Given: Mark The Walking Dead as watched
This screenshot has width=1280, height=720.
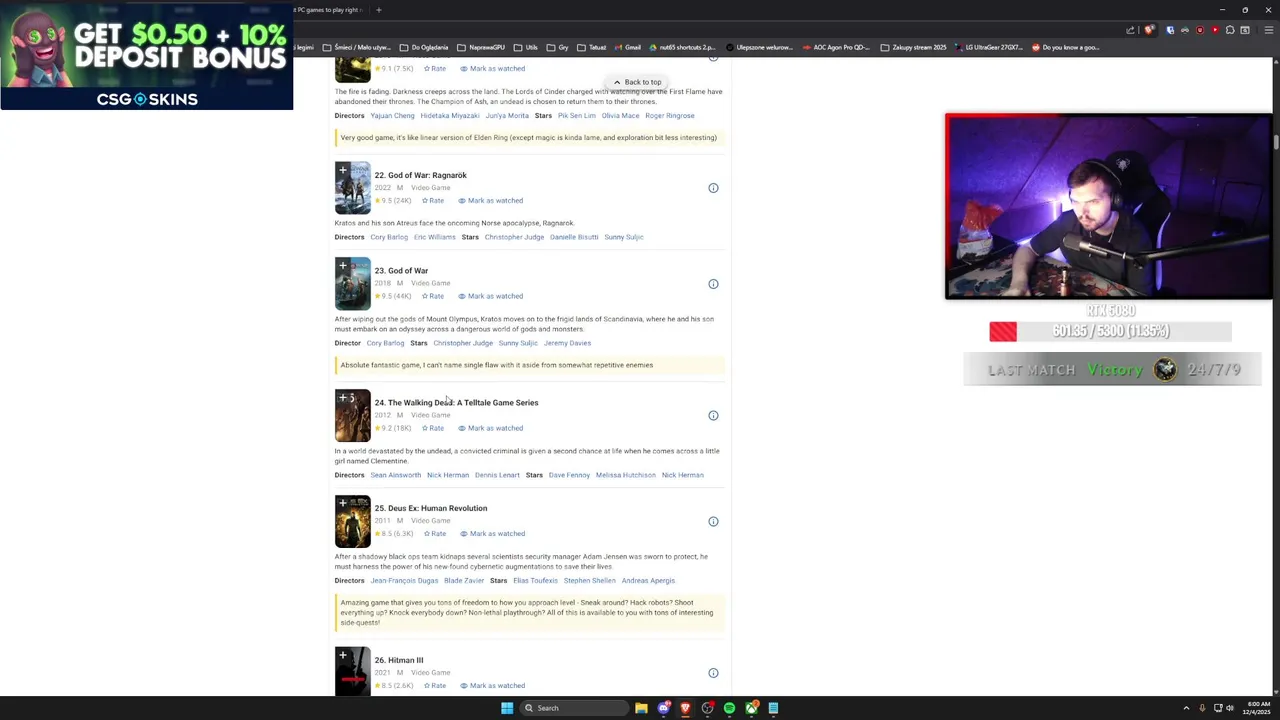Looking at the screenshot, I should [490, 428].
